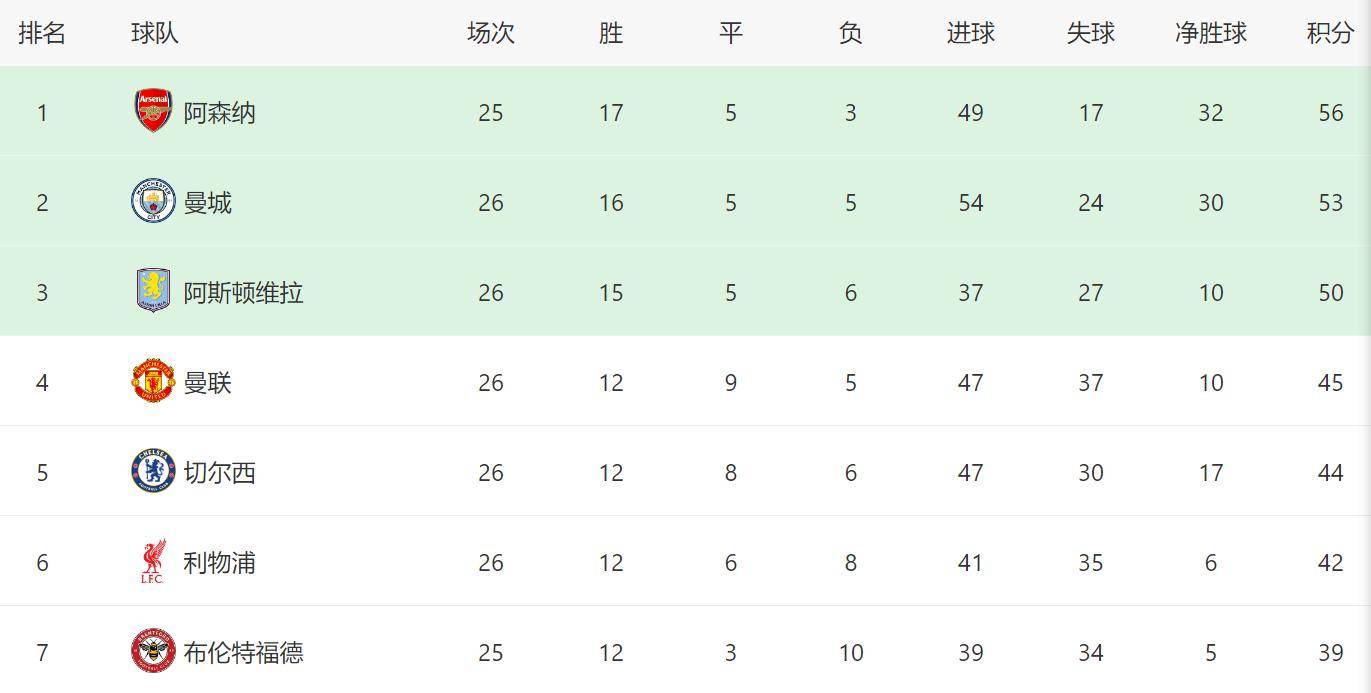Open the 阿森纳 team link
This screenshot has width=1371, height=693.
point(219,113)
